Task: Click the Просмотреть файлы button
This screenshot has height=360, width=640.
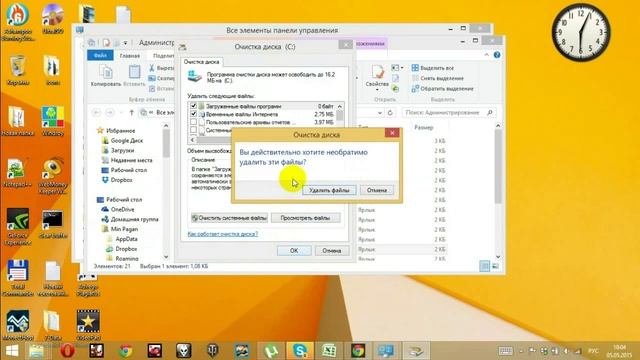Action: click(x=305, y=218)
